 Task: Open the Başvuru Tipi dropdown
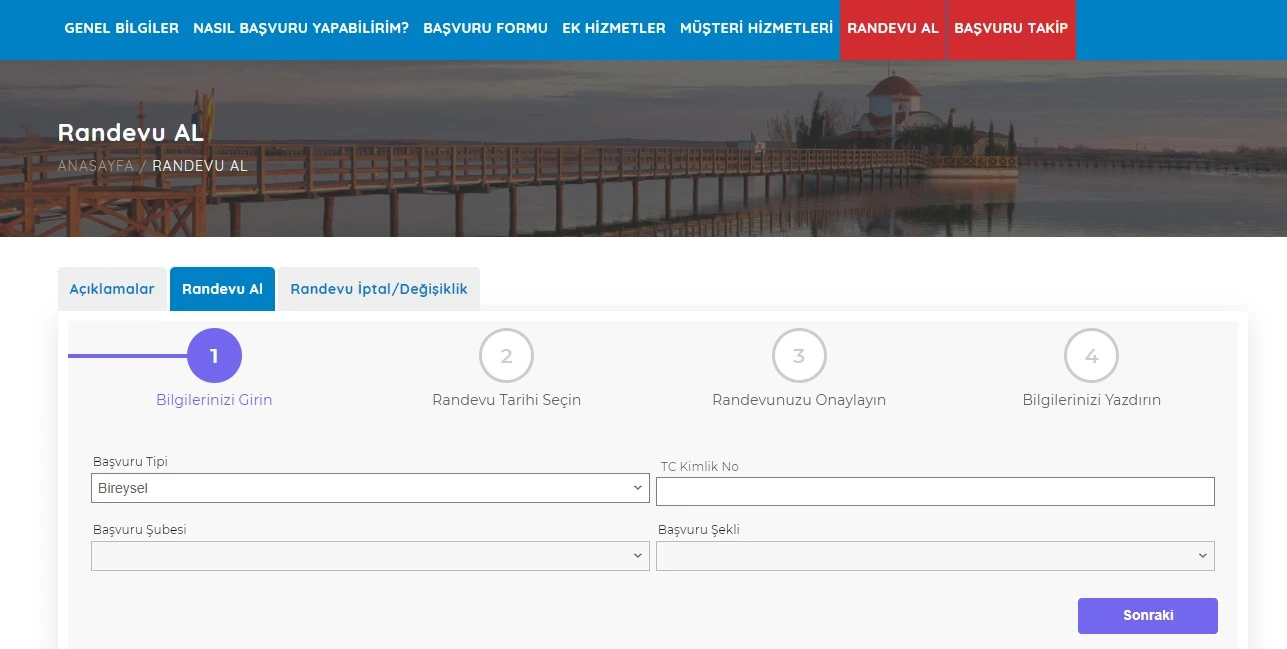(x=370, y=488)
